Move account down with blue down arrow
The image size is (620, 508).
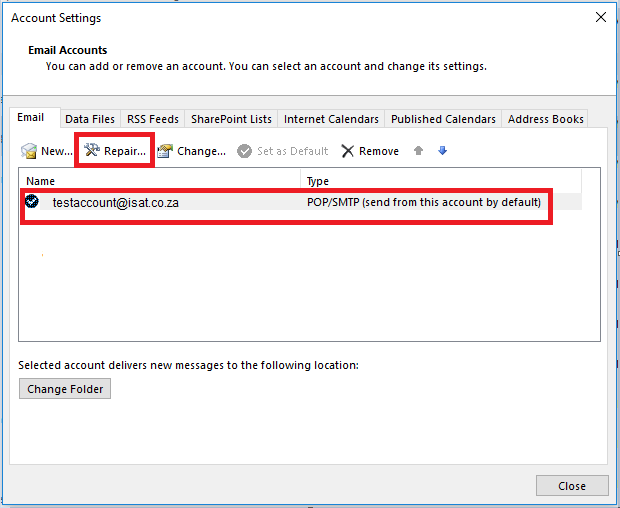click(442, 151)
